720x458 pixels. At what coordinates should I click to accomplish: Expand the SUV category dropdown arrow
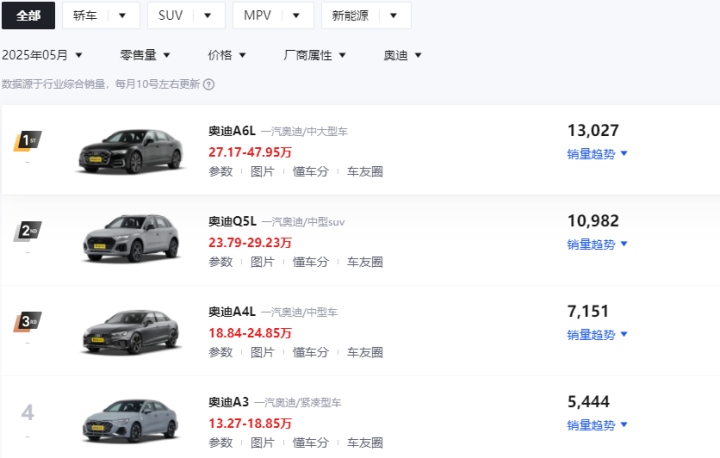pos(208,16)
